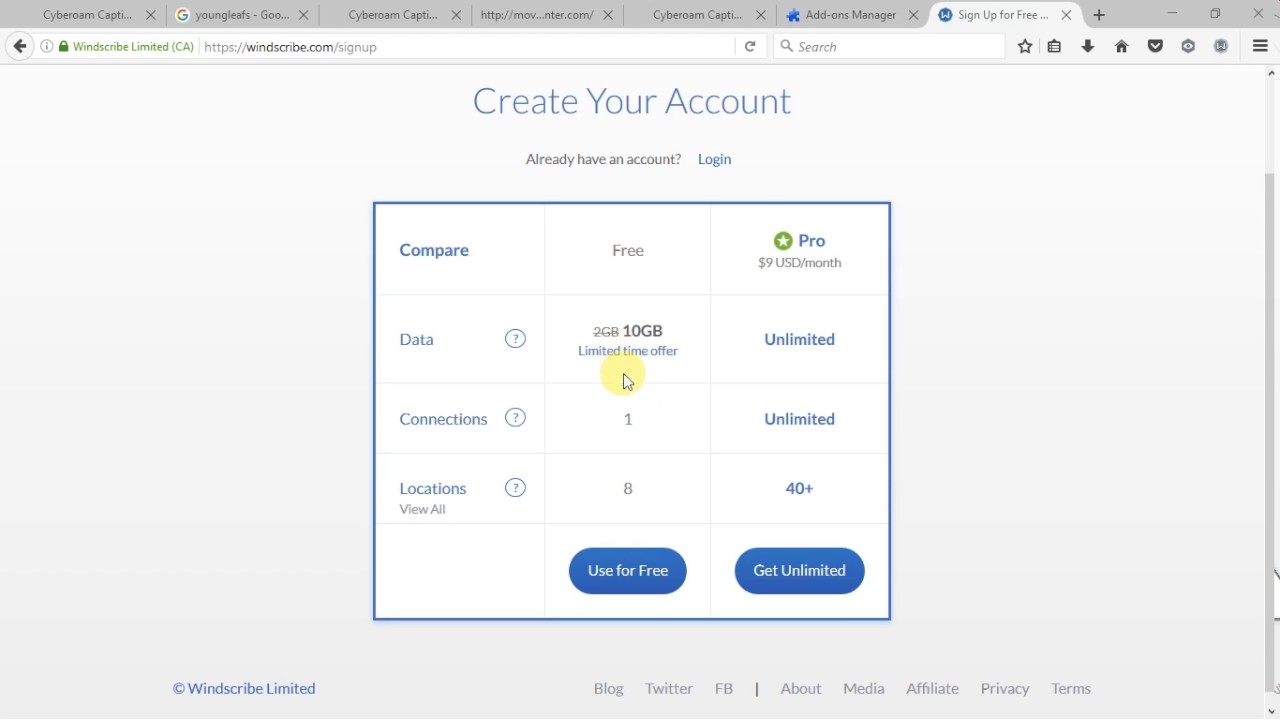1280x720 pixels.
Task: Click the scrollbar down arrow
Action: (x=1271, y=711)
